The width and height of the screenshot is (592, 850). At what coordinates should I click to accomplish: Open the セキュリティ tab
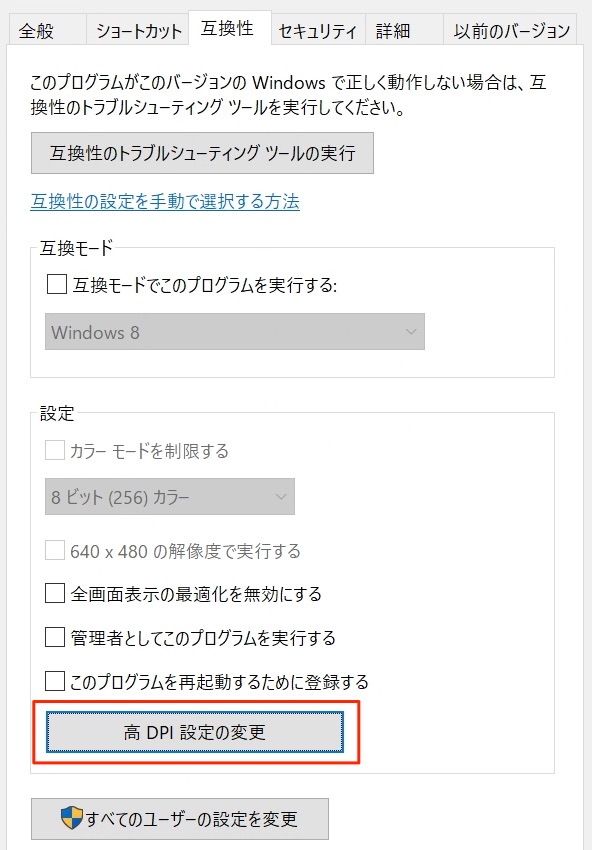(318, 30)
